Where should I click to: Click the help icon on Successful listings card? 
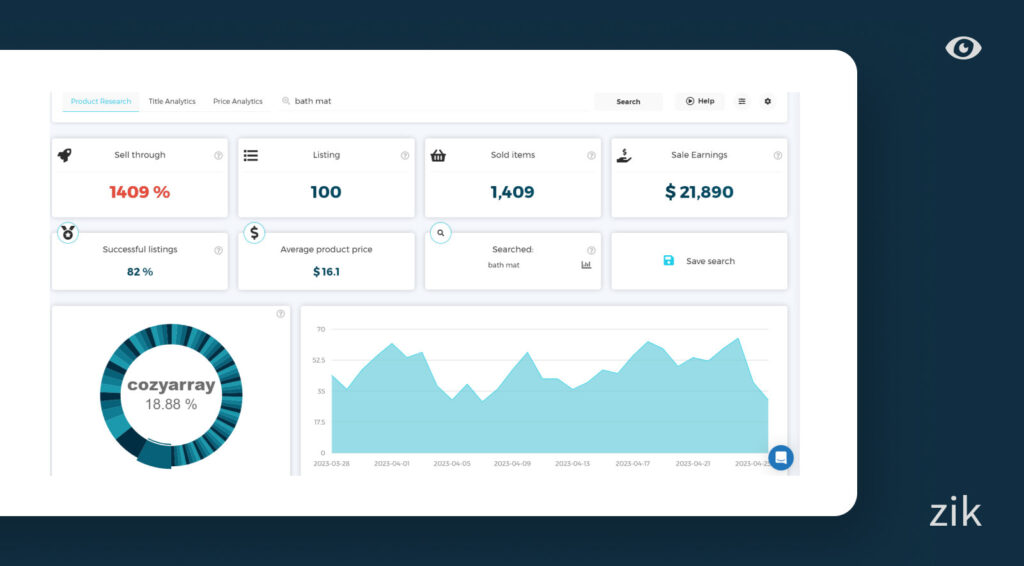tap(218, 250)
